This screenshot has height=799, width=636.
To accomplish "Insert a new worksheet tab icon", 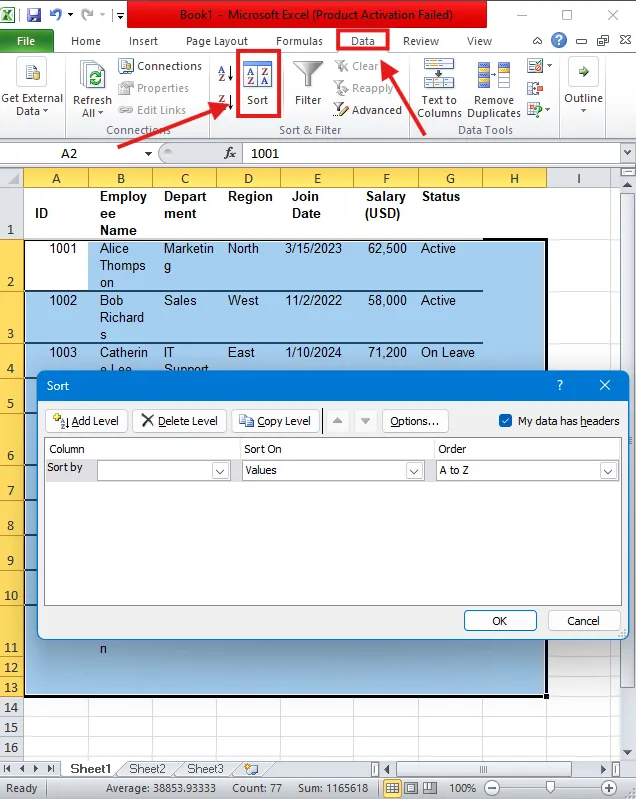I will pyautogui.click(x=251, y=768).
